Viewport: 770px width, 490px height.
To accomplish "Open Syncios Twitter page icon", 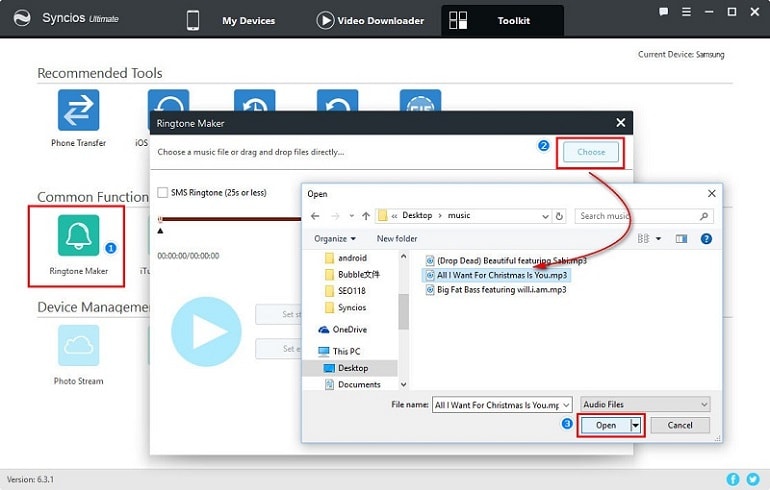I will pos(753,479).
